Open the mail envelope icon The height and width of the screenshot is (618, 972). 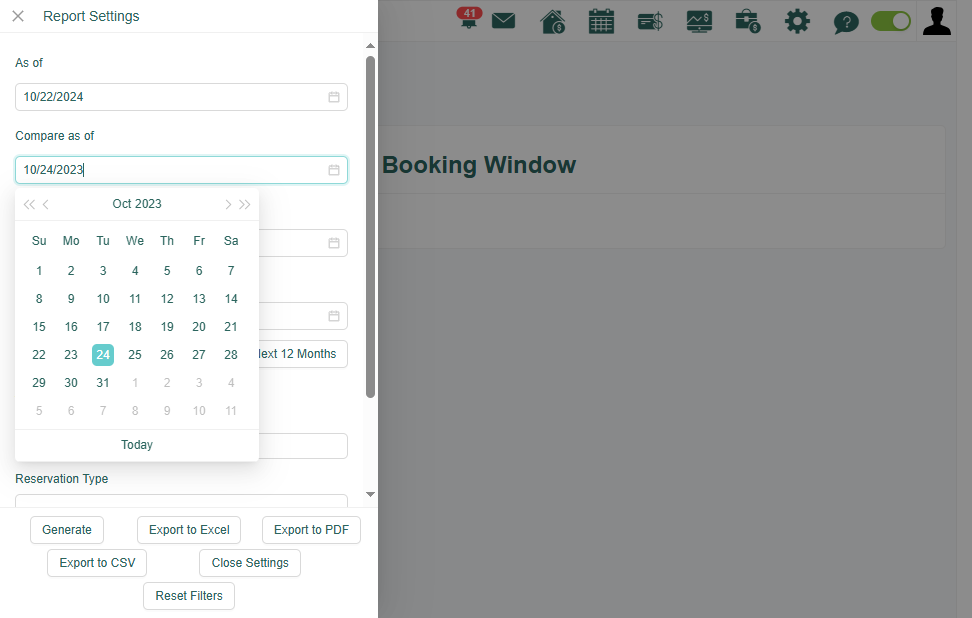503,21
